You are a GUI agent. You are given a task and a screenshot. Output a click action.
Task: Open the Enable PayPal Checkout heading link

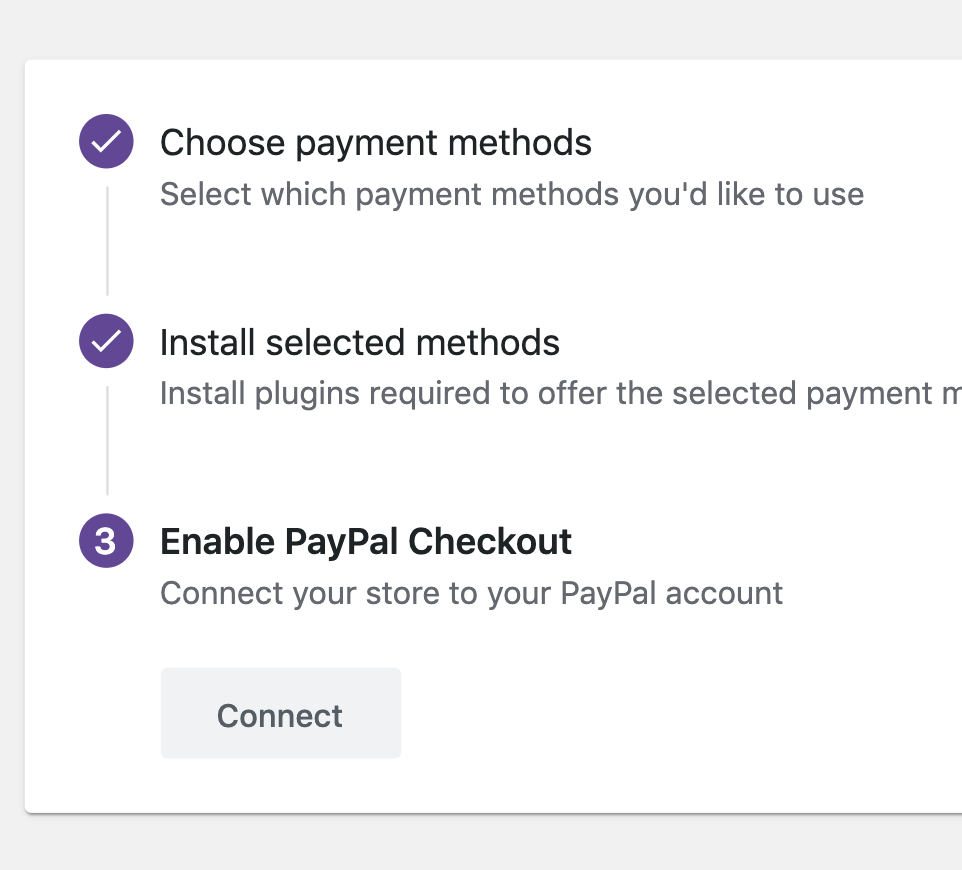click(365, 540)
